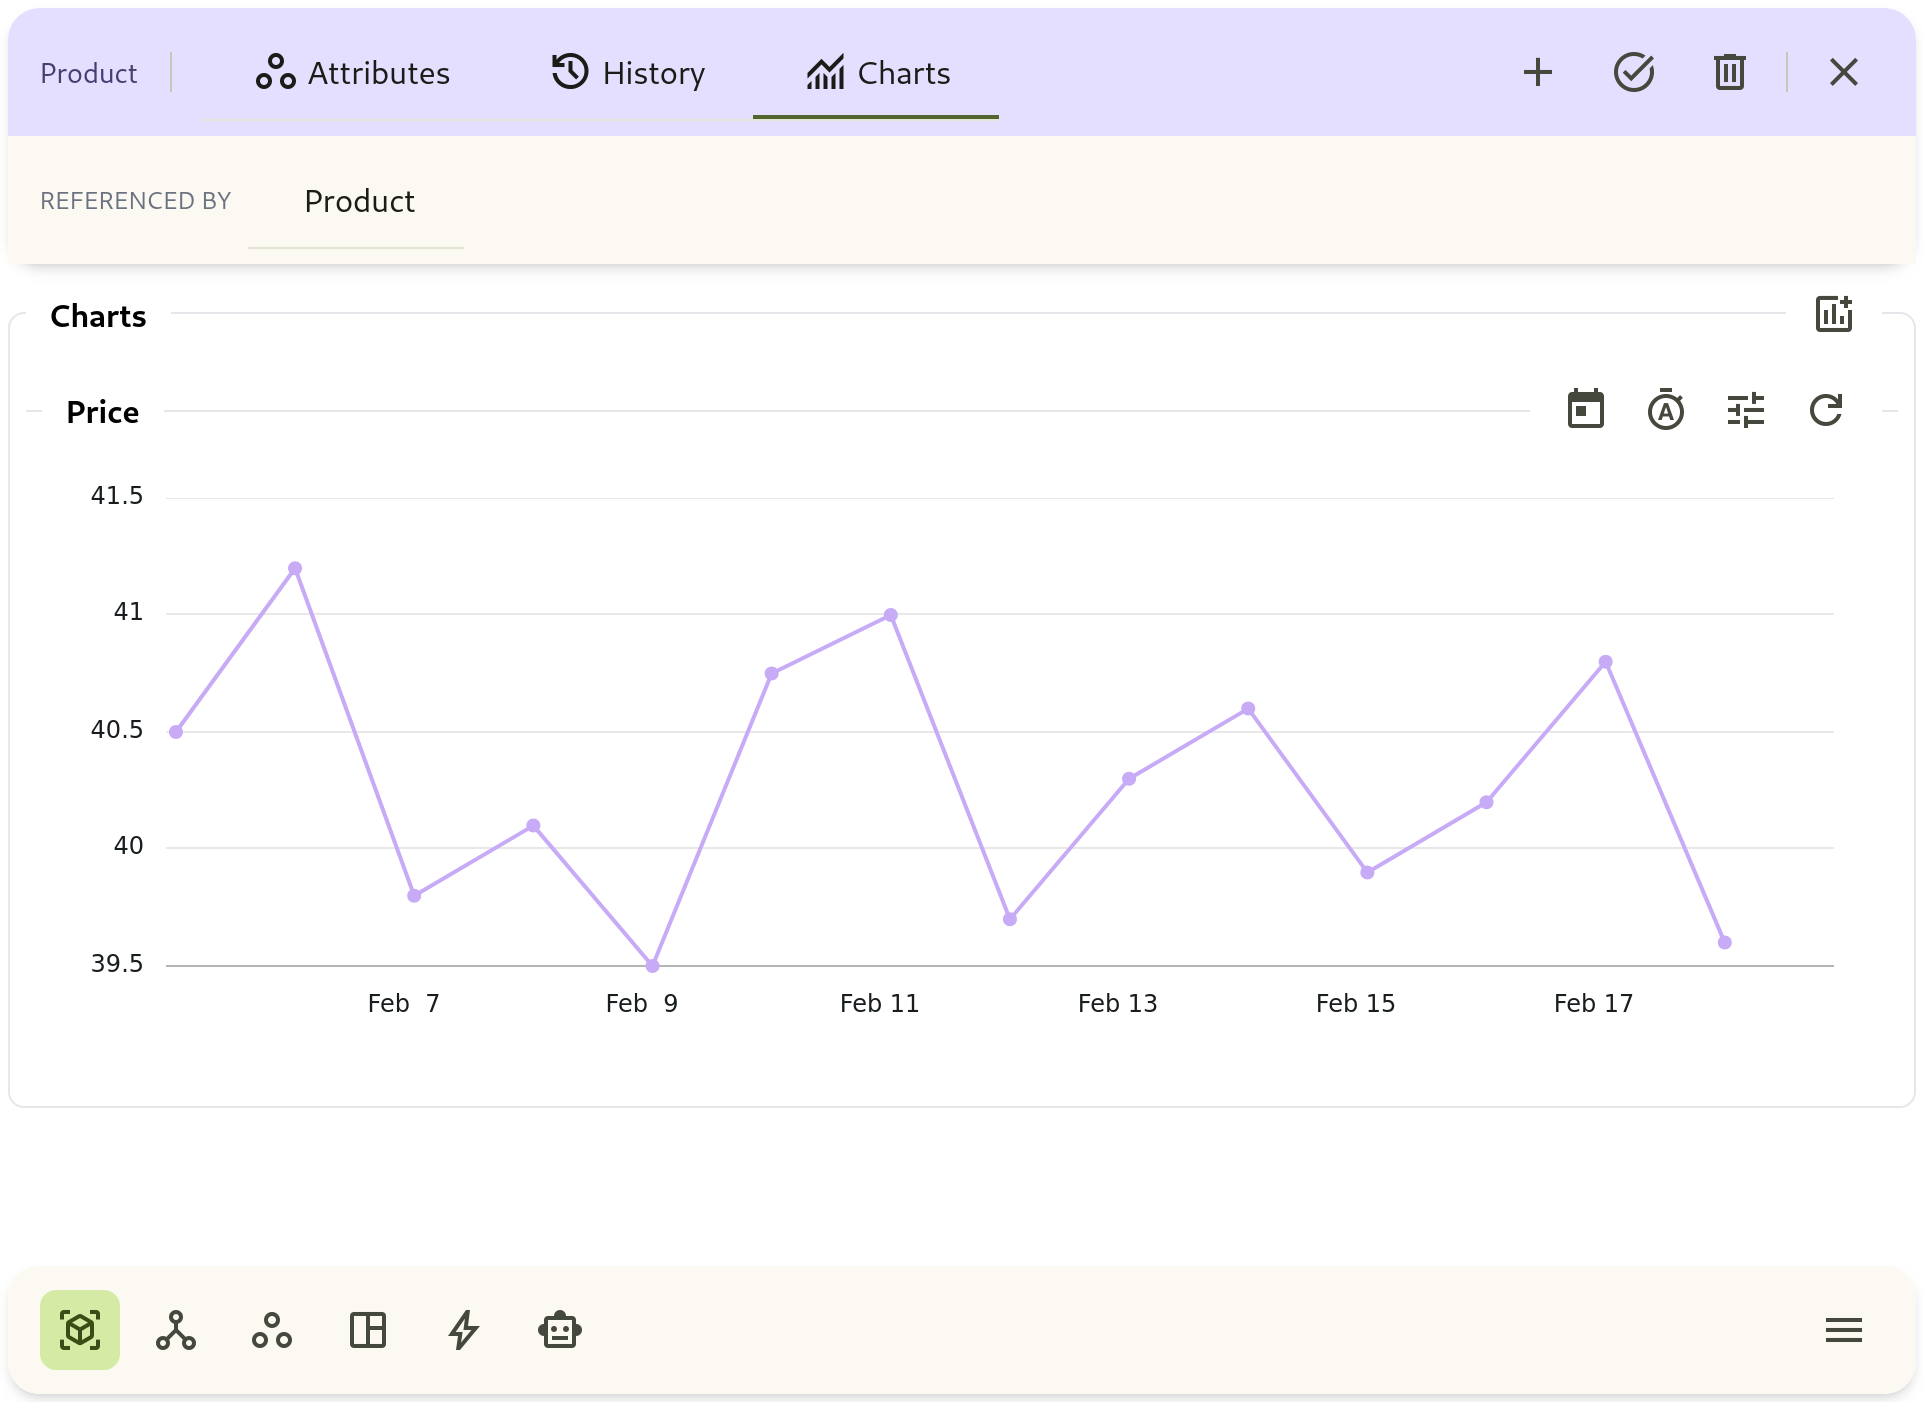Open the Product tab under REFERENCED BY
Screen dimensions: 1924x1402
[359, 201]
